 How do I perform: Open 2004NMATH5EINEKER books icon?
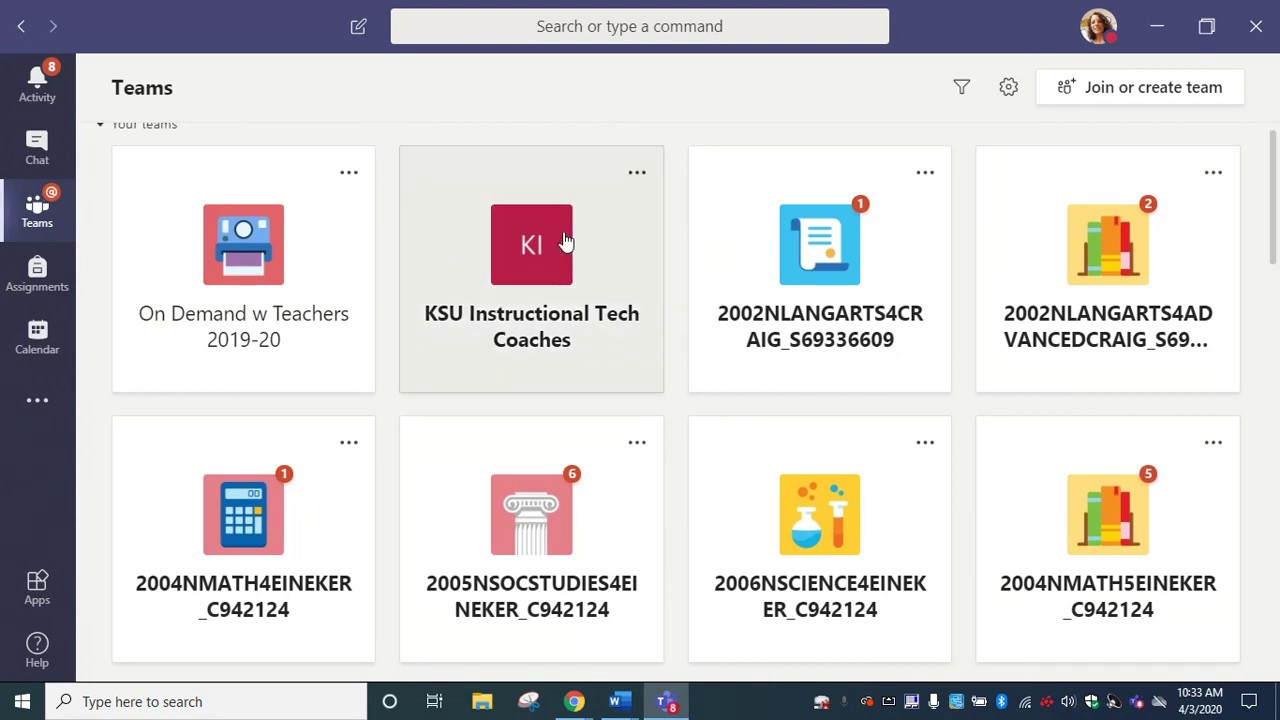point(1107,515)
